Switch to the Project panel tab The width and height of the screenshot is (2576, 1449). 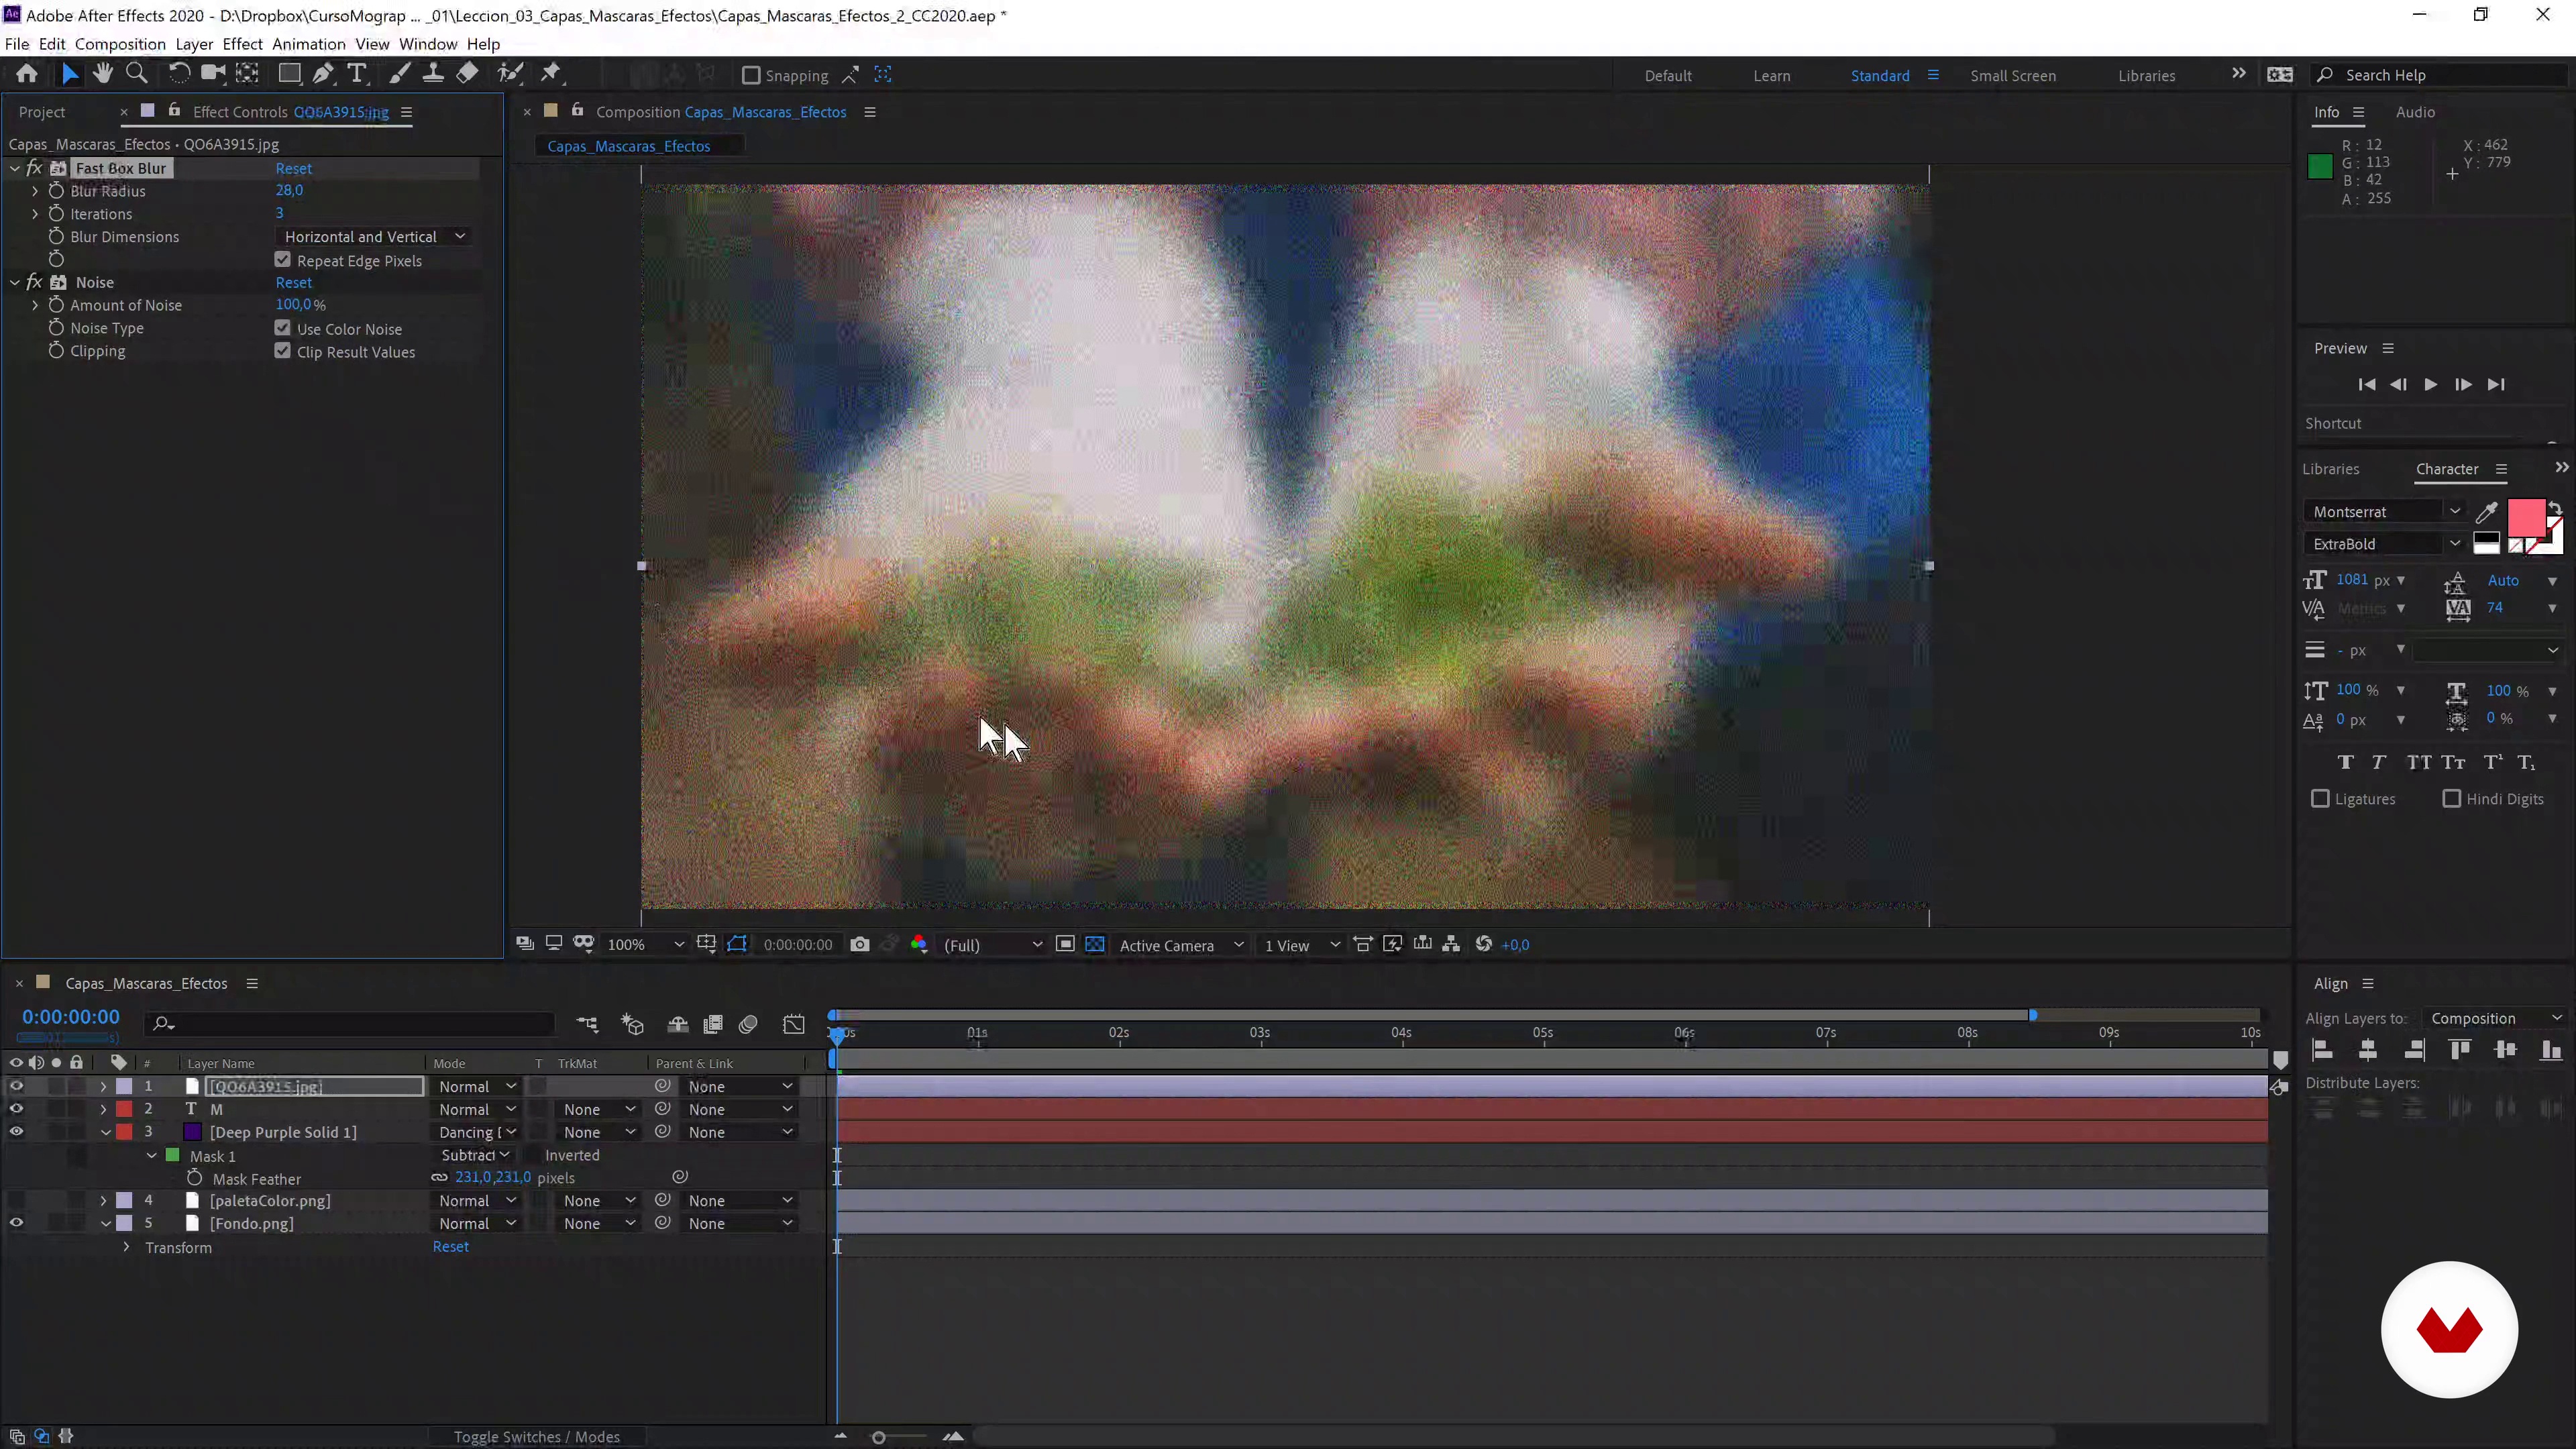(x=42, y=112)
